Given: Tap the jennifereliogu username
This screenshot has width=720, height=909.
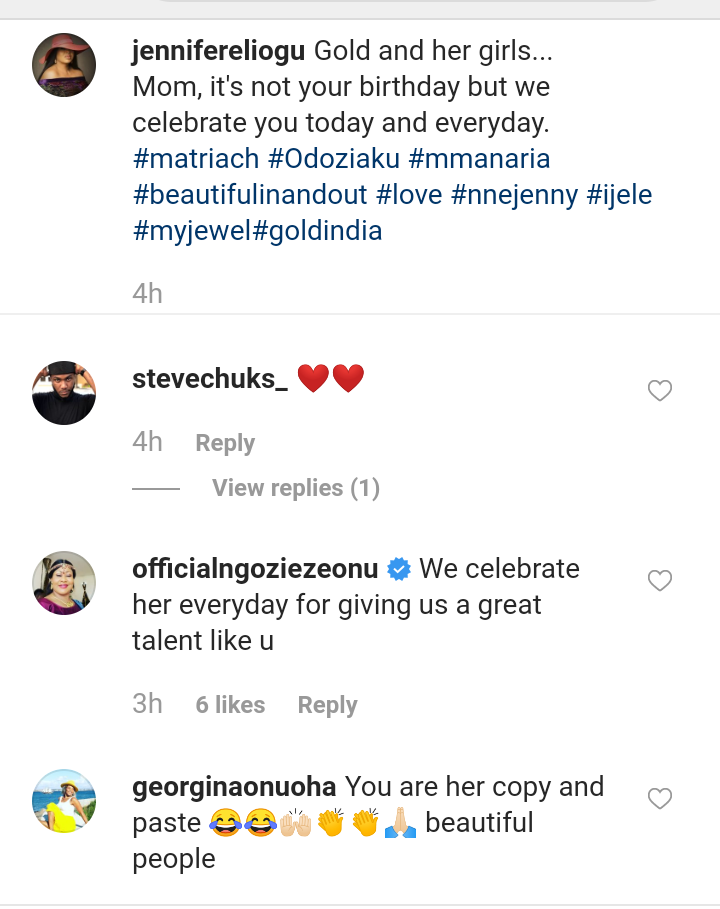Looking at the screenshot, I should (x=220, y=51).
